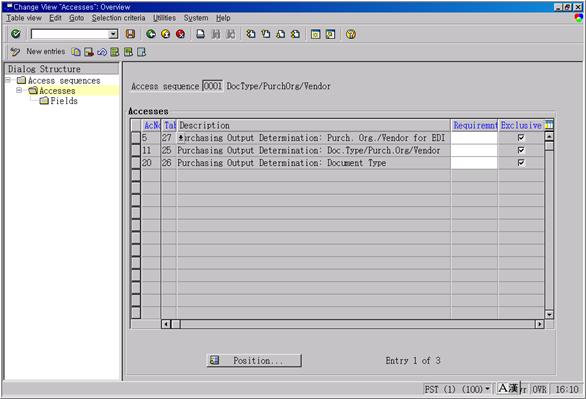Click the Requiremnt column header
586x399 pixels.
tap(475, 126)
